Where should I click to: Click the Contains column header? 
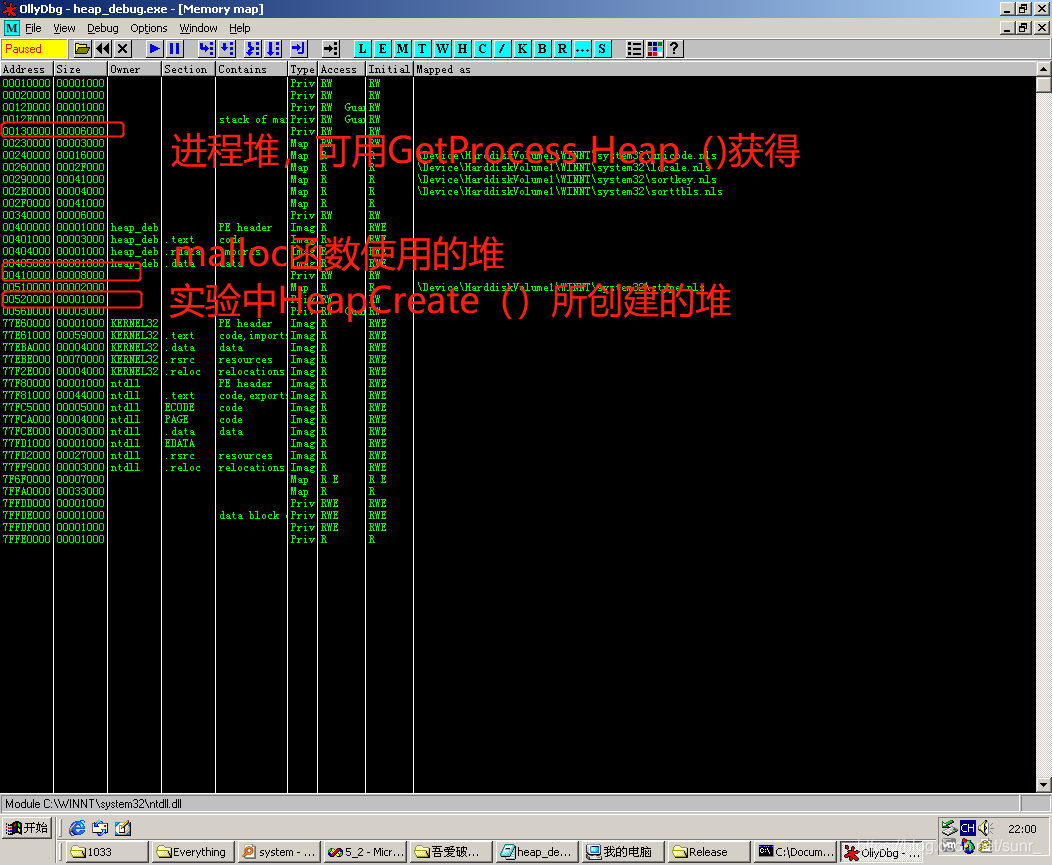(252, 69)
